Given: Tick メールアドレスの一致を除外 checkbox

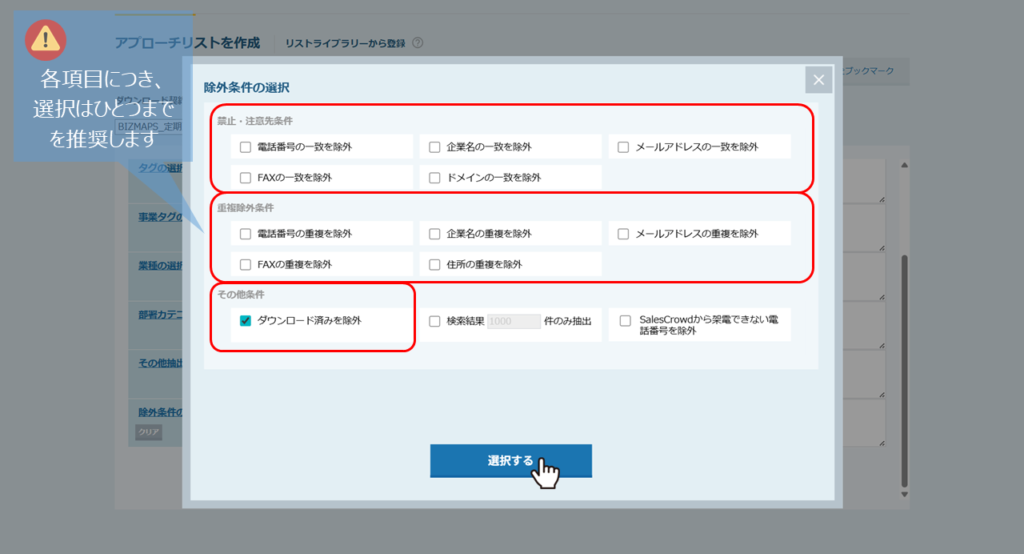Looking at the screenshot, I should 623,147.
